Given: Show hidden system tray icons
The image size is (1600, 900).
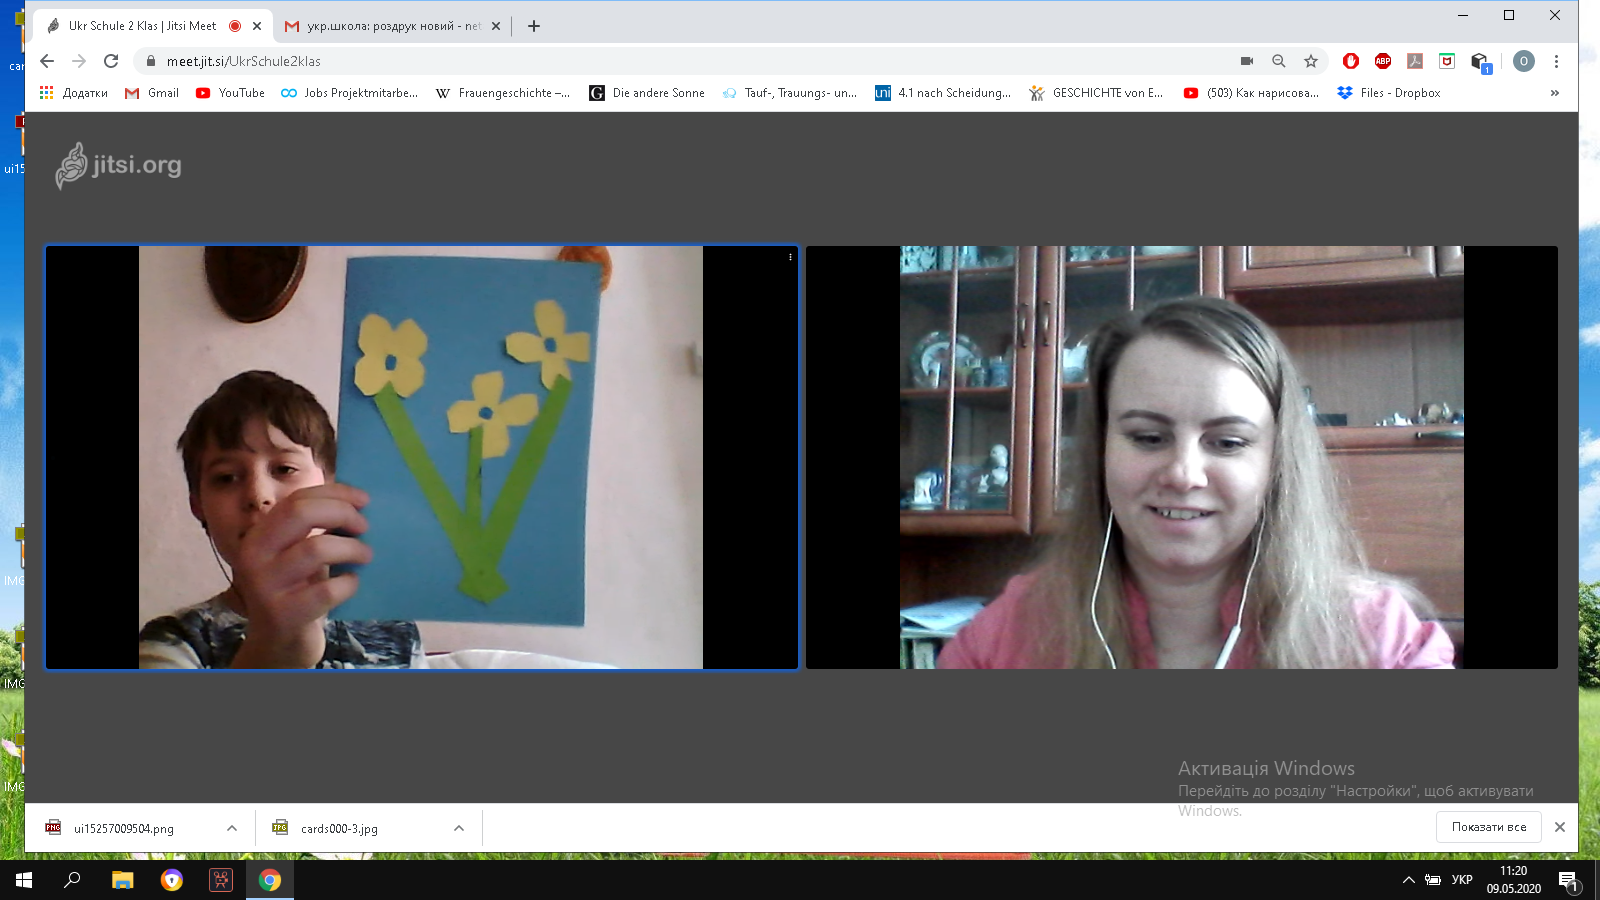Looking at the screenshot, I should [x=1408, y=880].
